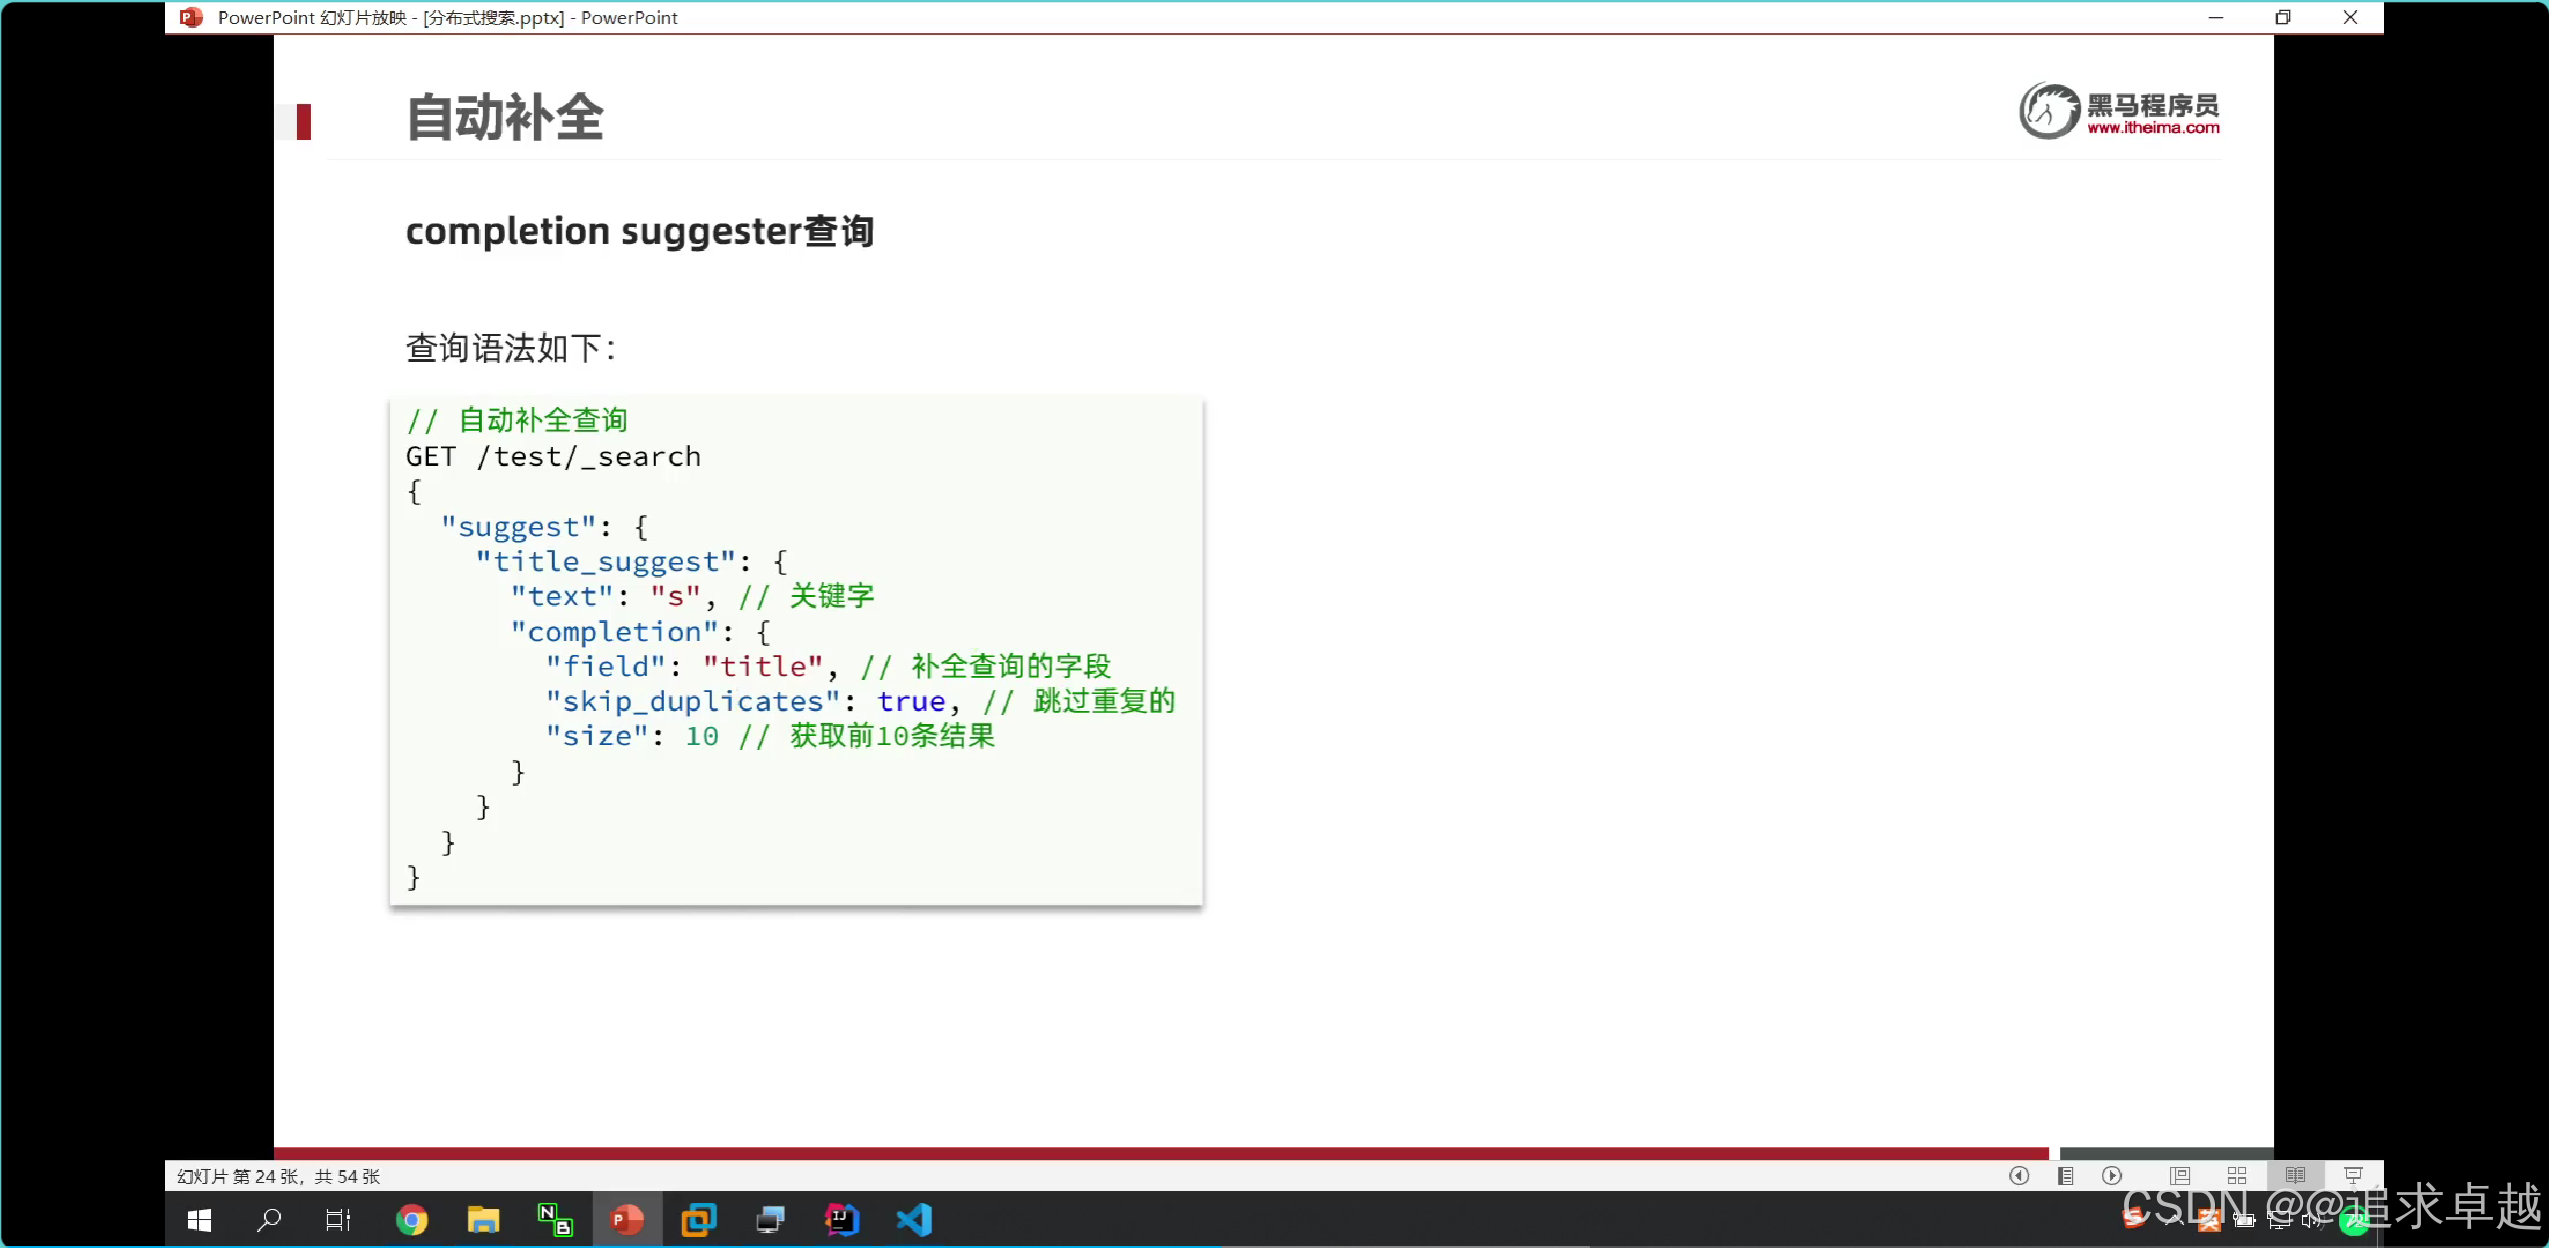Open Task View on taskbar

pos(338,1220)
